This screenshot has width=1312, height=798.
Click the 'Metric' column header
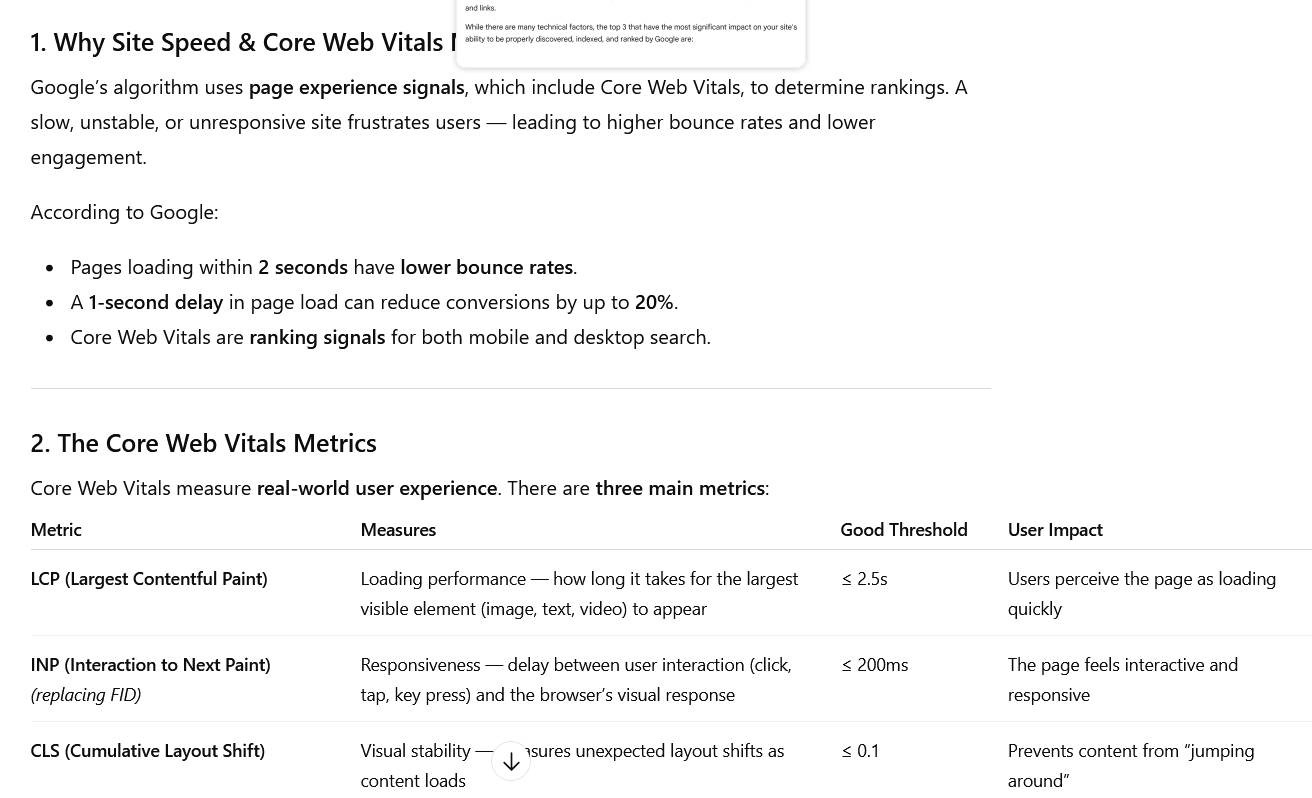(x=56, y=529)
